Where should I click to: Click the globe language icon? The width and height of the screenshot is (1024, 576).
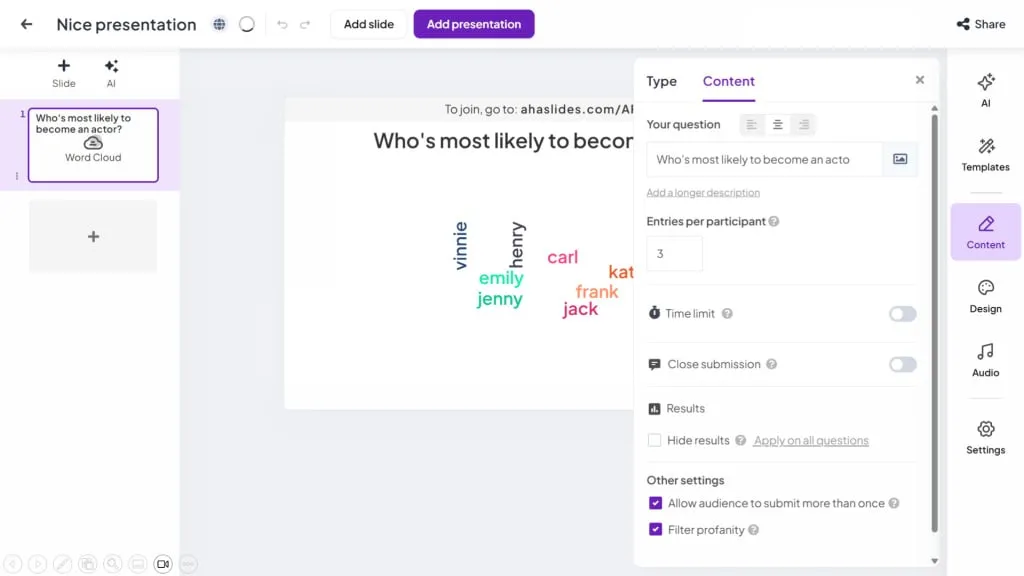click(x=220, y=24)
